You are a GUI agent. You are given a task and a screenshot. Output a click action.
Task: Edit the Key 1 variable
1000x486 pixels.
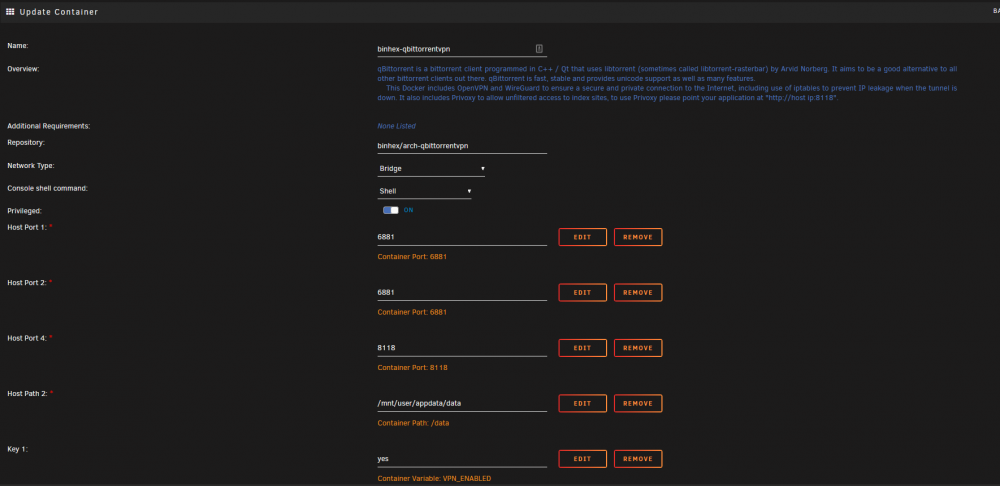click(582, 459)
